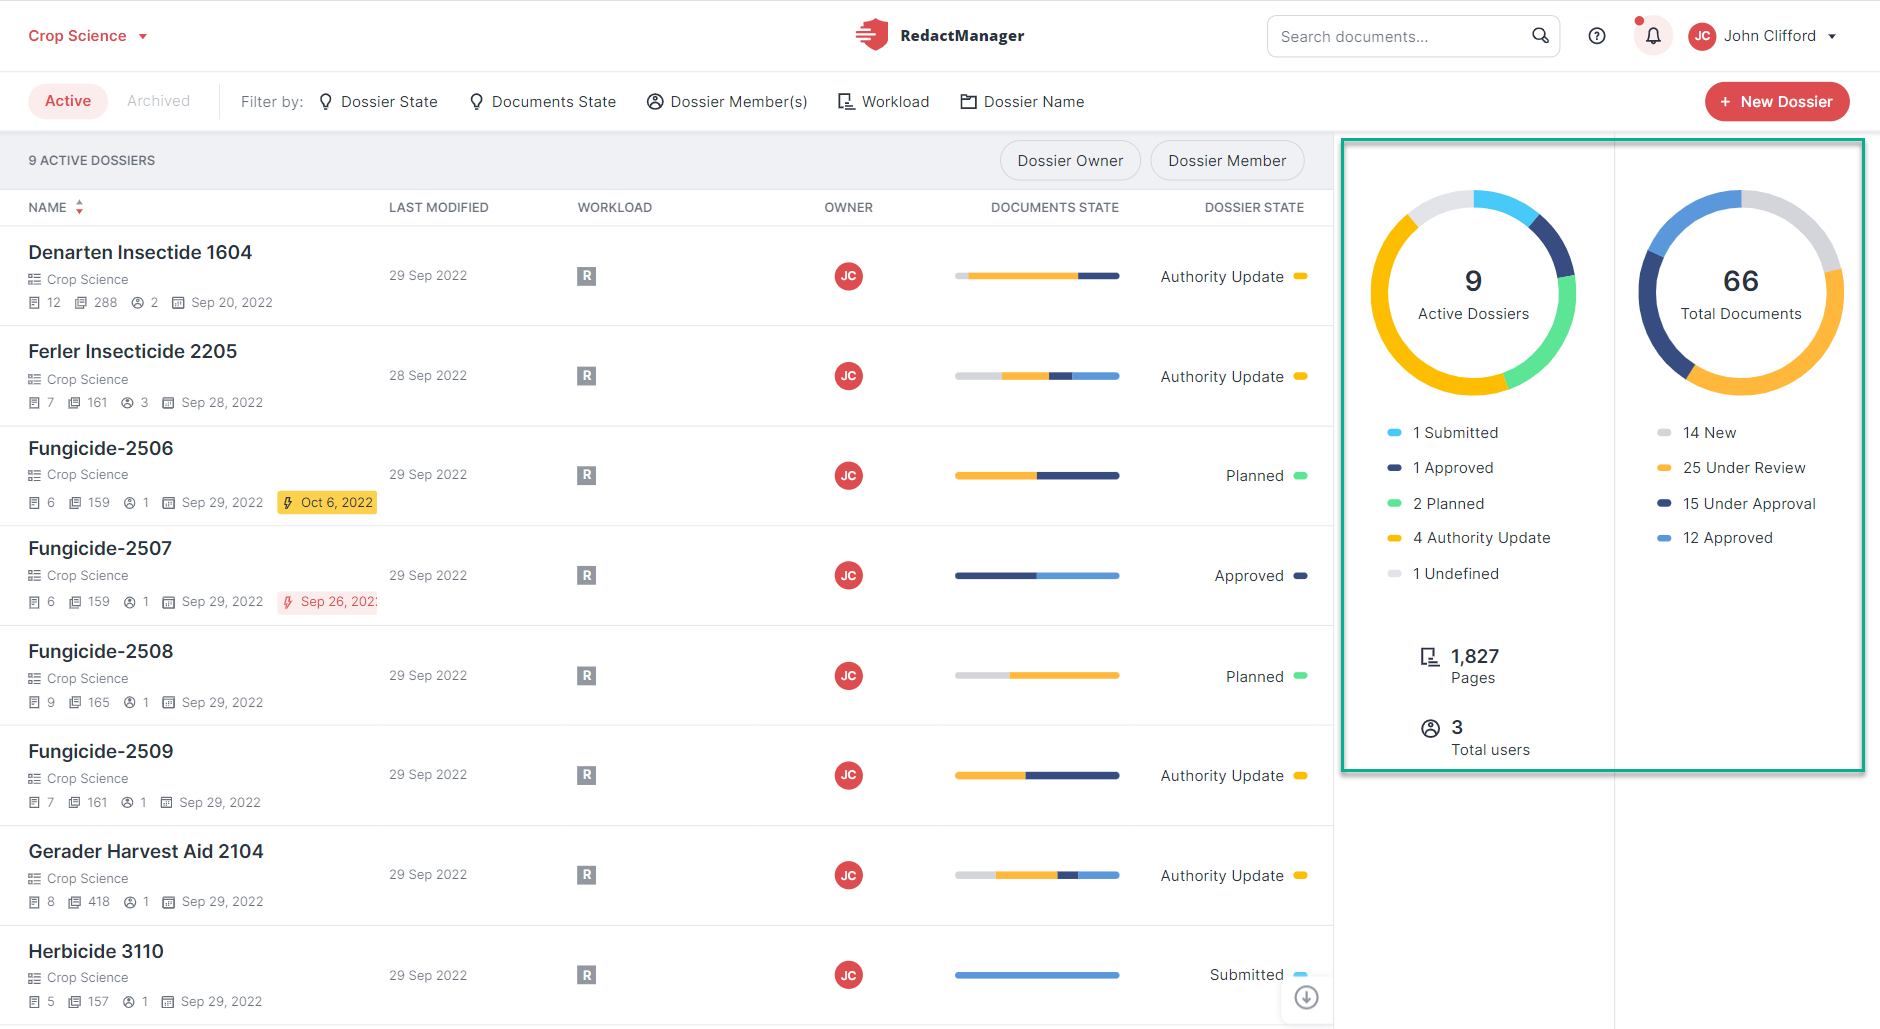
Task: Click workload R badge for Denarten Insectide 1604
Action: point(587,276)
